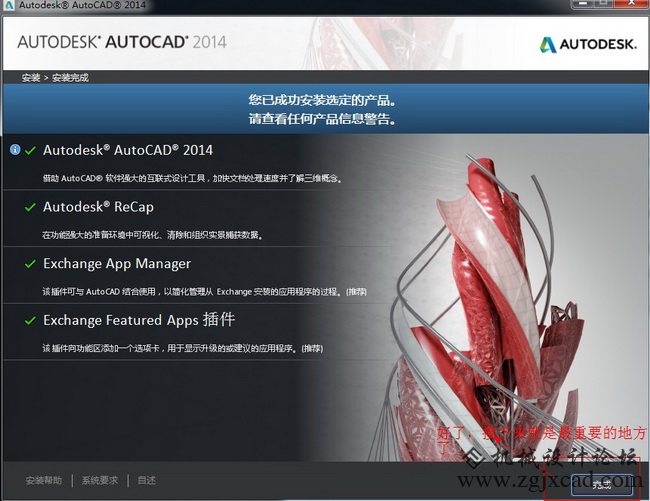Click the AUTODESK AUTOCAD 2014 header logo
The image size is (650, 501).
point(122,42)
